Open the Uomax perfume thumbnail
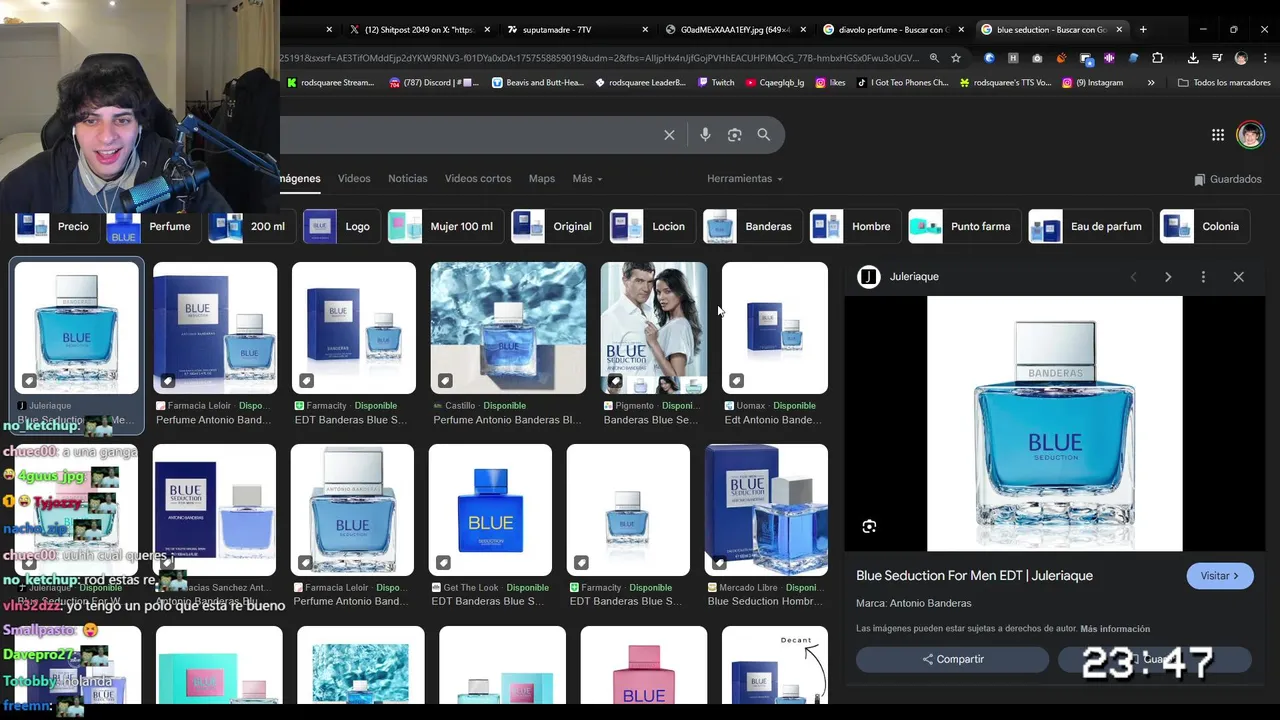Viewport: 1280px width, 720px height. coord(775,328)
